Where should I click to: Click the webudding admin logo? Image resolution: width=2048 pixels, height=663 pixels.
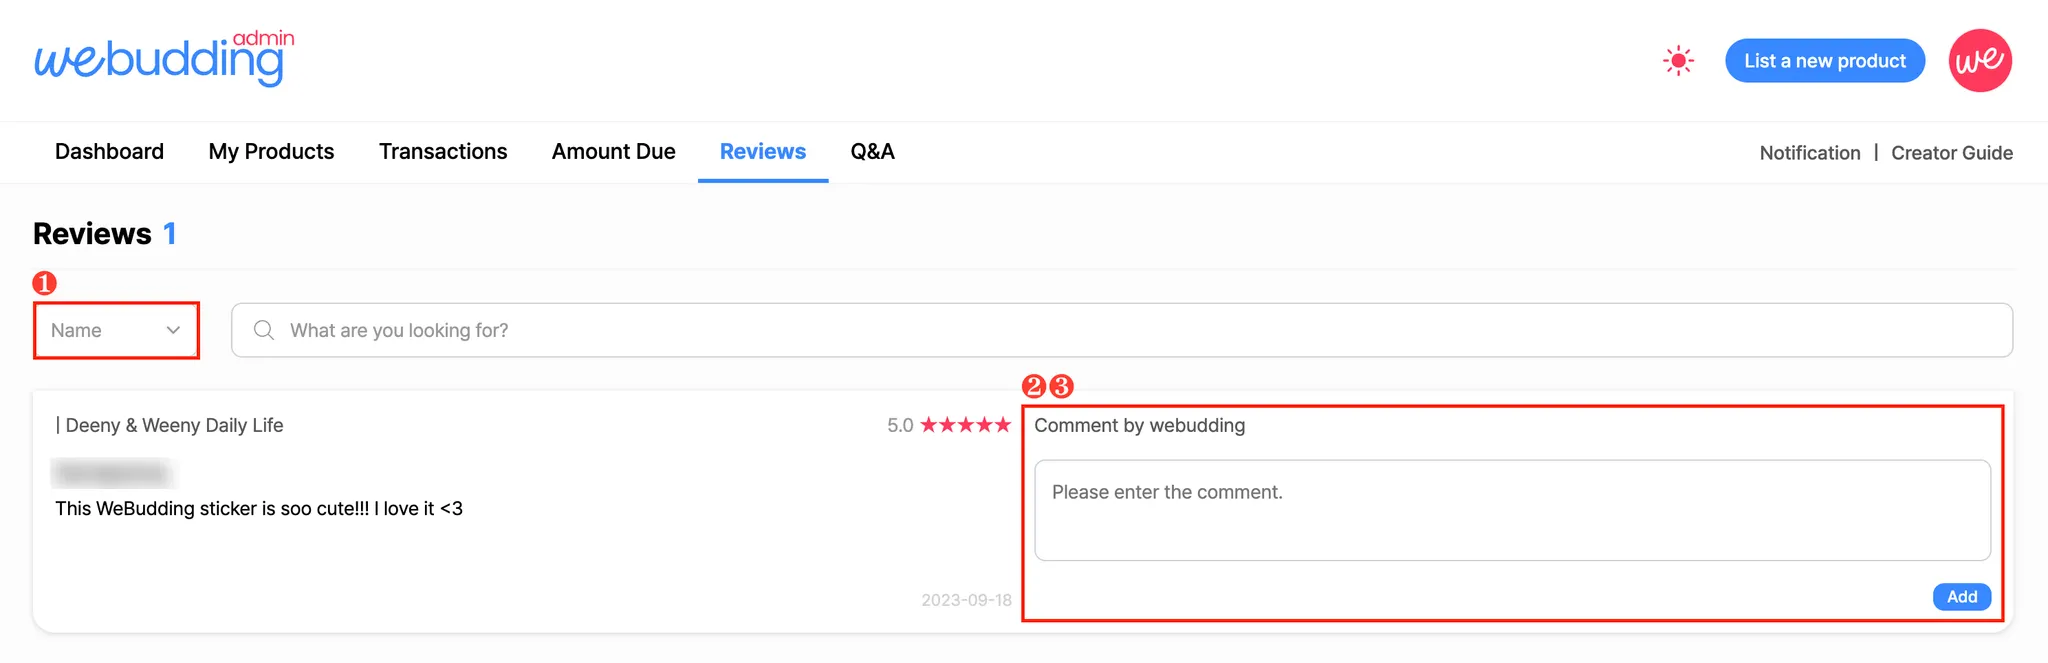coord(164,58)
